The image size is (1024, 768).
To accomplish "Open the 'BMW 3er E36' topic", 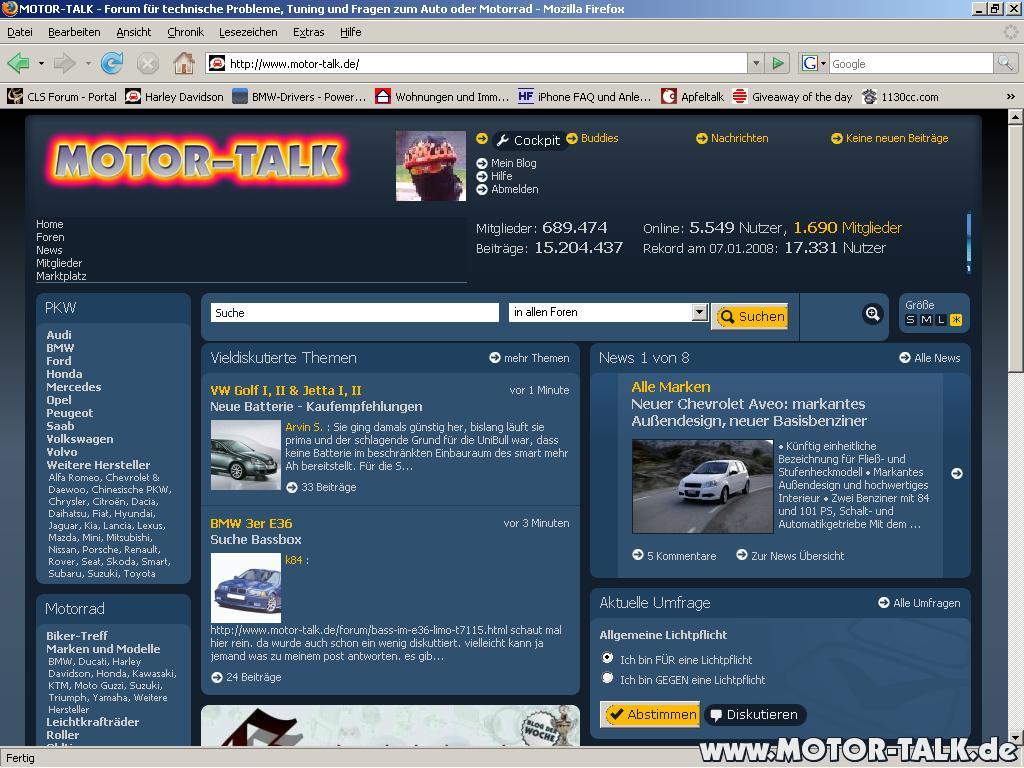I will click(251, 524).
